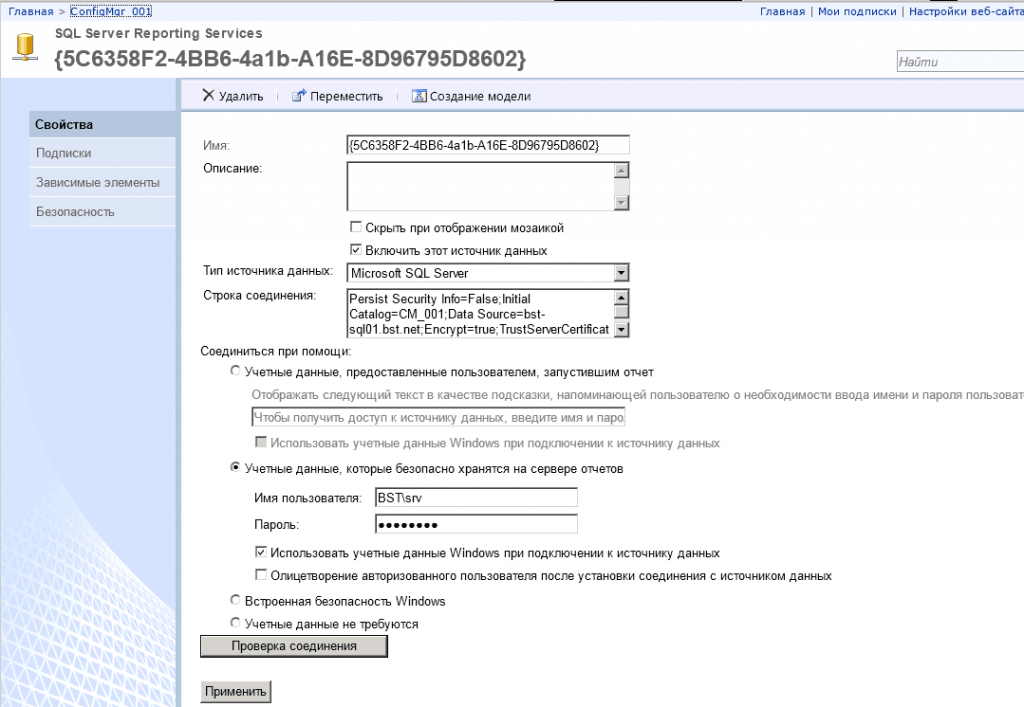Open the ConfigMgr_001 breadcrumb link
This screenshot has height=707, width=1024.
(x=110, y=10)
